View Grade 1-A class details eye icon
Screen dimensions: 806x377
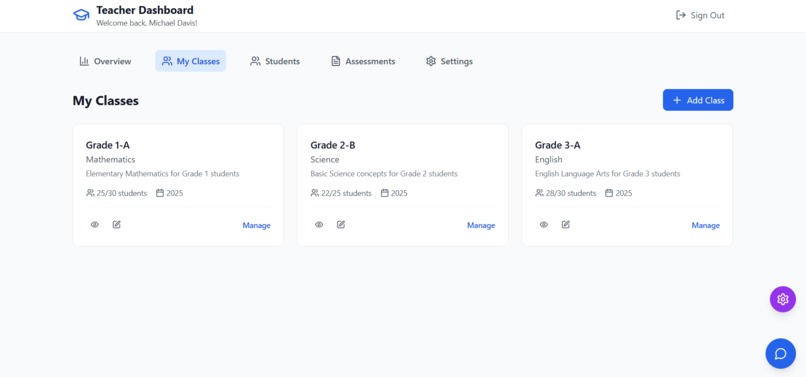tap(95, 225)
